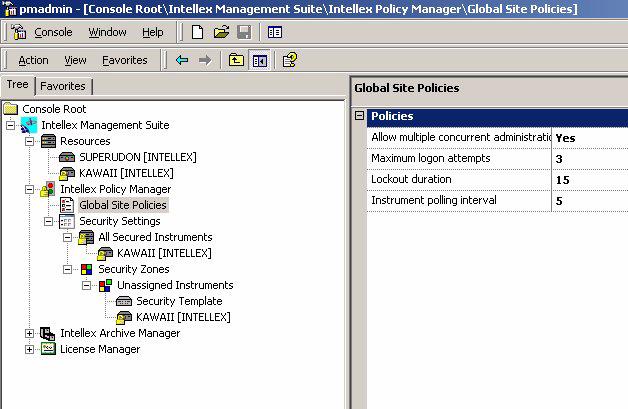This screenshot has height=409, width=628.
Task: Open the Help menu
Action: click(153, 32)
